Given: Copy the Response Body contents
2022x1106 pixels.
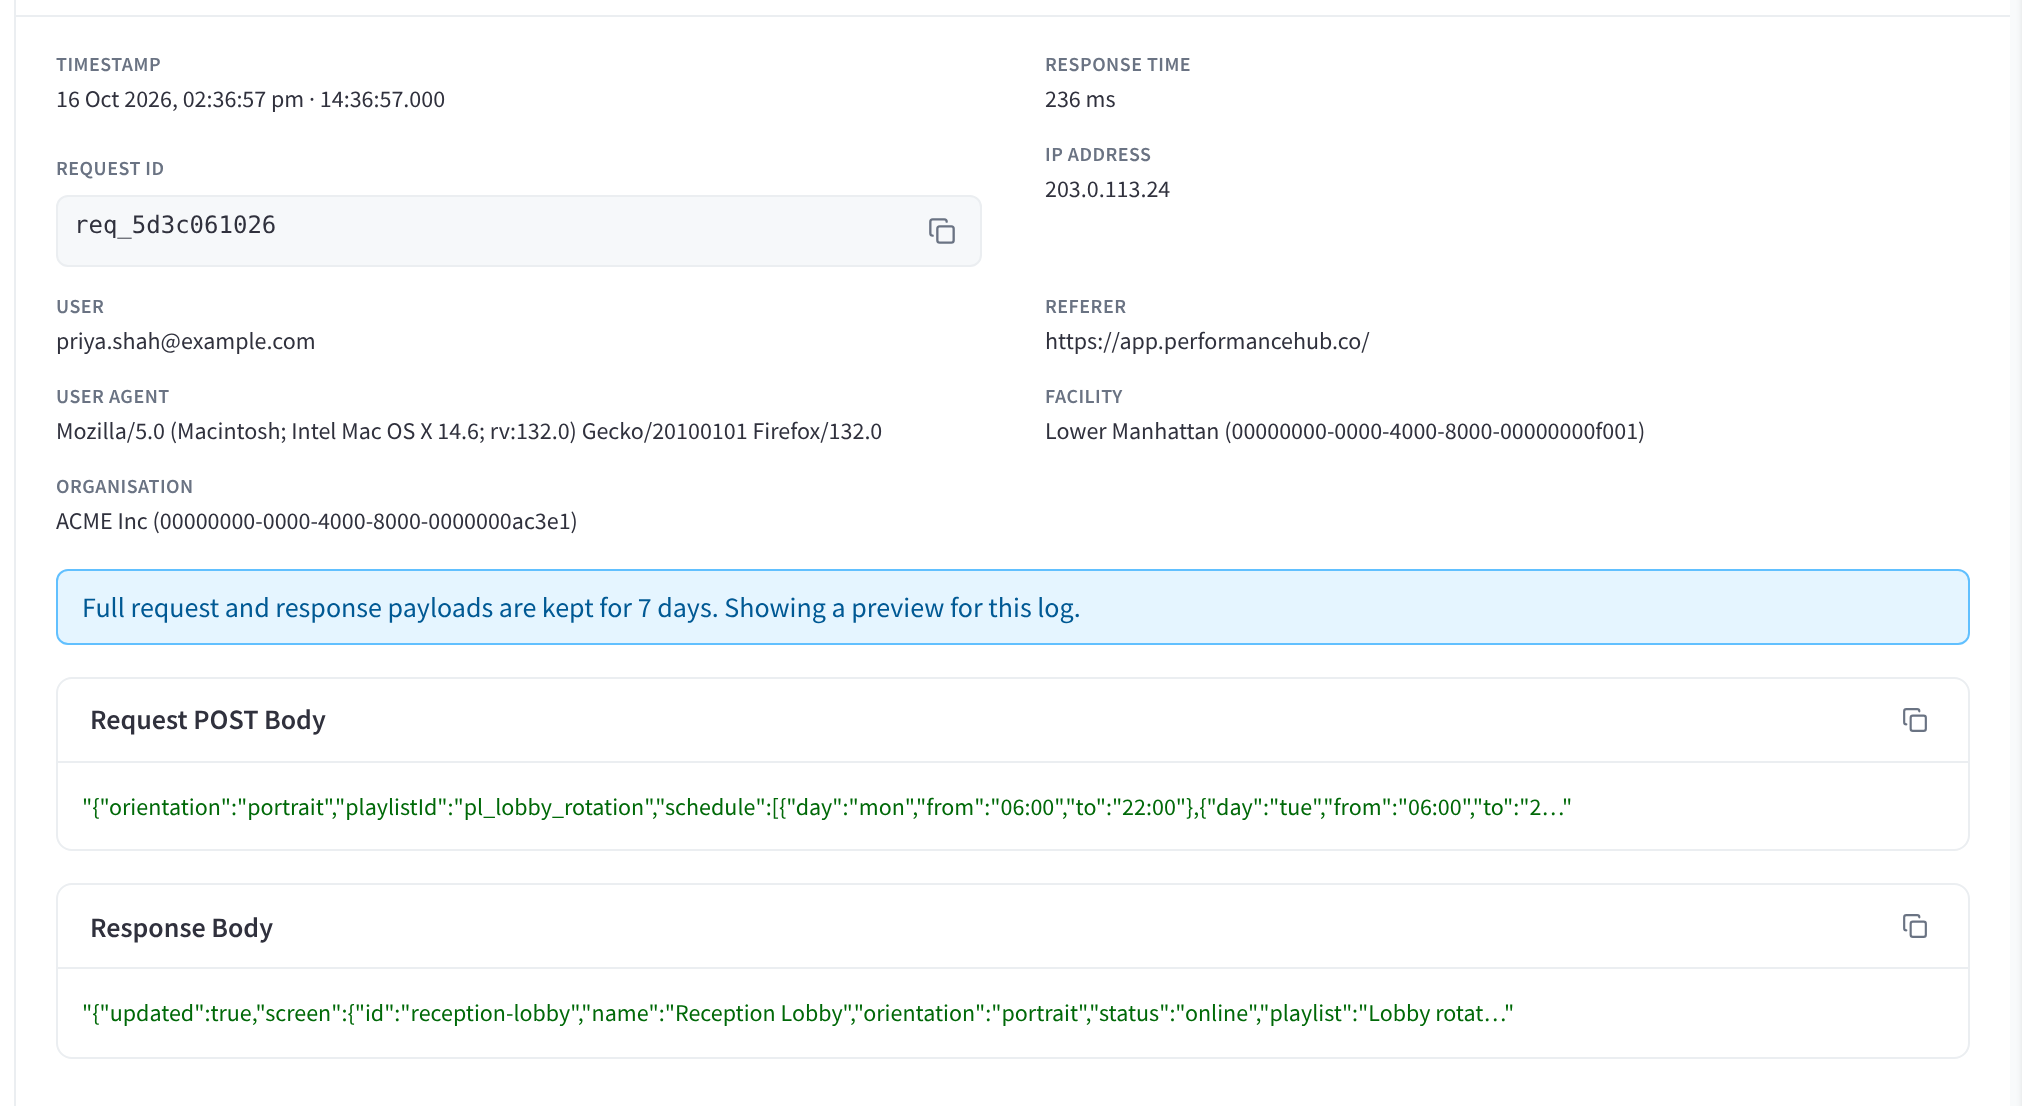Looking at the screenshot, I should click(x=1915, y=926).
